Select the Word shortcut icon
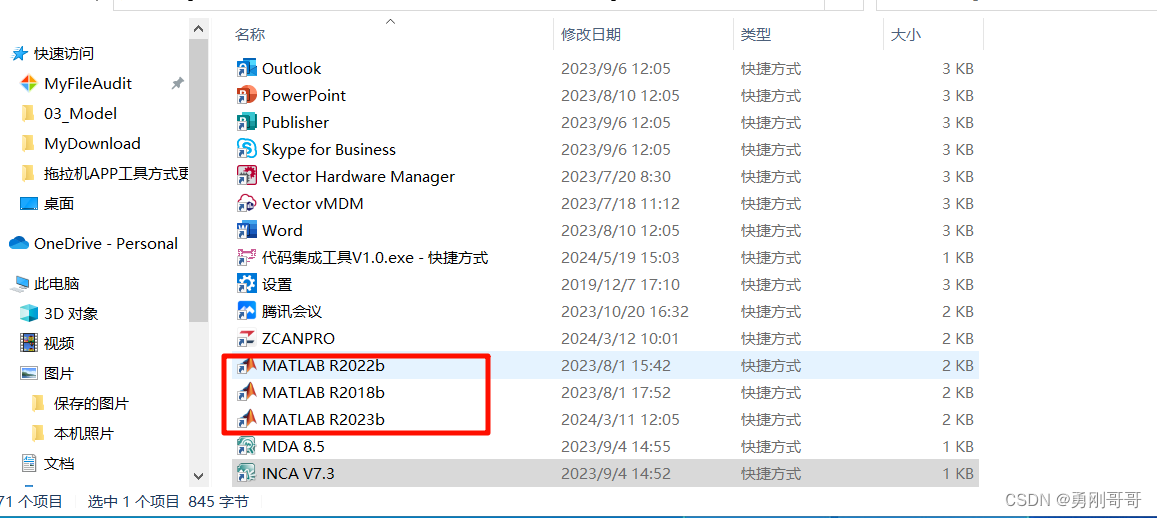This screenshot has height=518, width=1157. pos(246,230)
